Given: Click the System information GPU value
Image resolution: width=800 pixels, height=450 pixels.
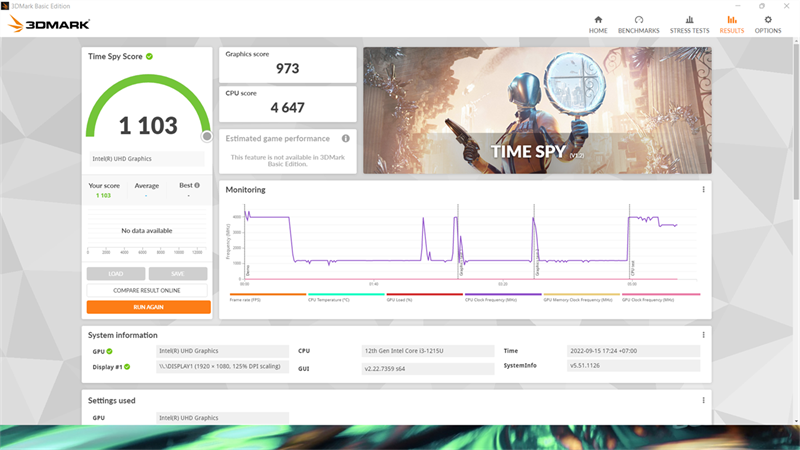Looking at the screenshot, I should [x=222, y=351].
